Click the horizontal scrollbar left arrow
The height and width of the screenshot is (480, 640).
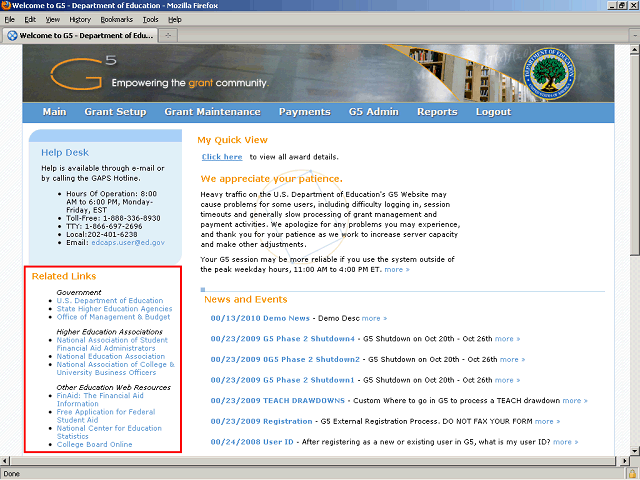(4, 461)
